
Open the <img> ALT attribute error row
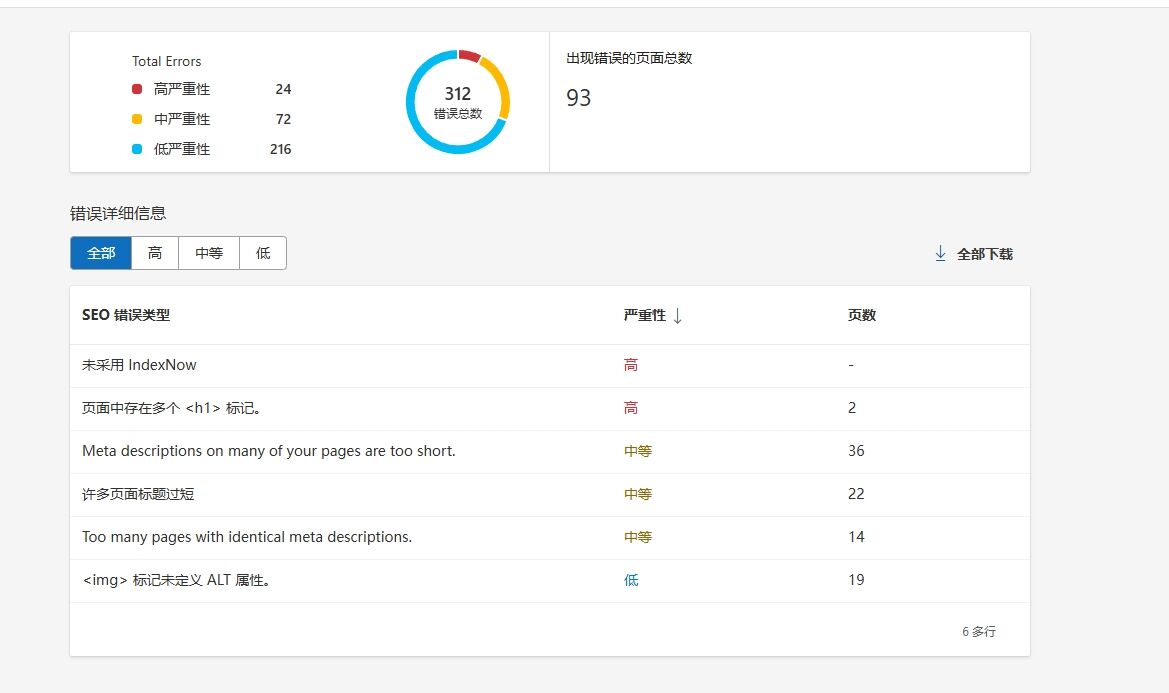[176, 580]
